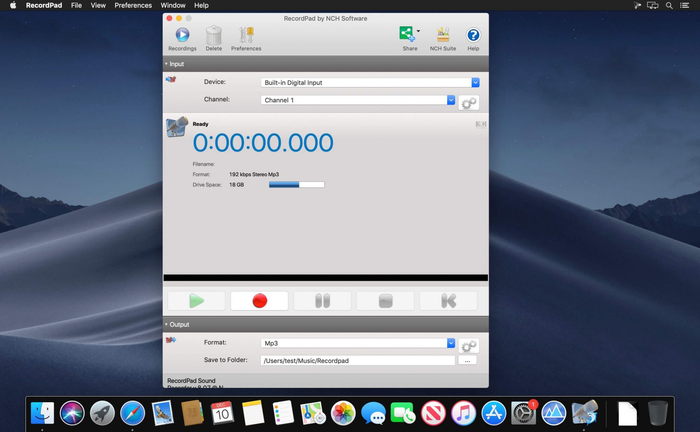Open FaceTime in the dock
The width and height of the screenshot is (700, 432).
[x=403, y=413]
